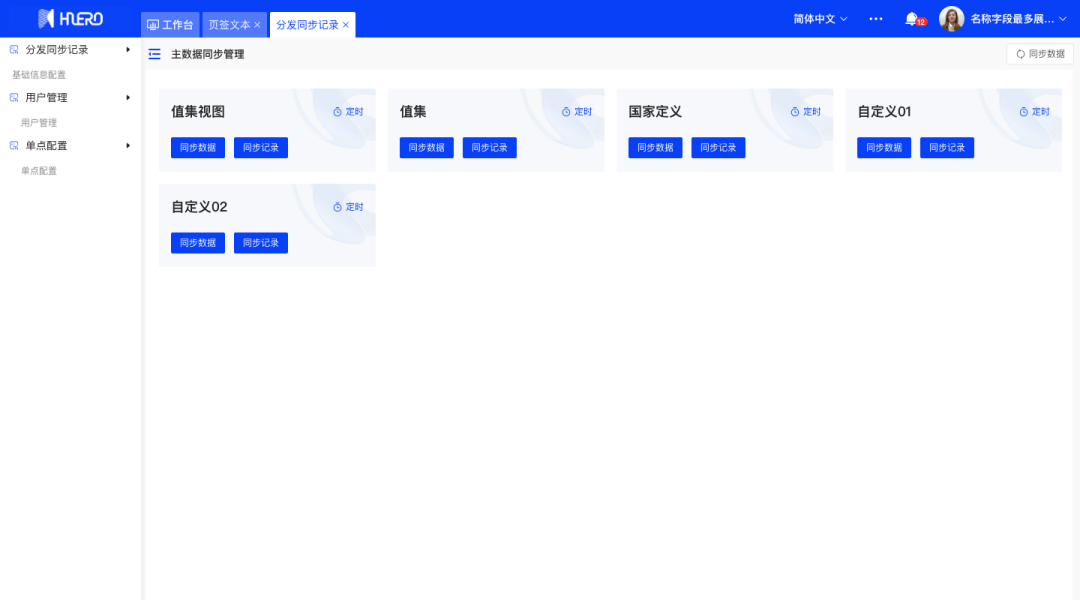Click the user avatar picture
1080x600 pixels.
952,19
